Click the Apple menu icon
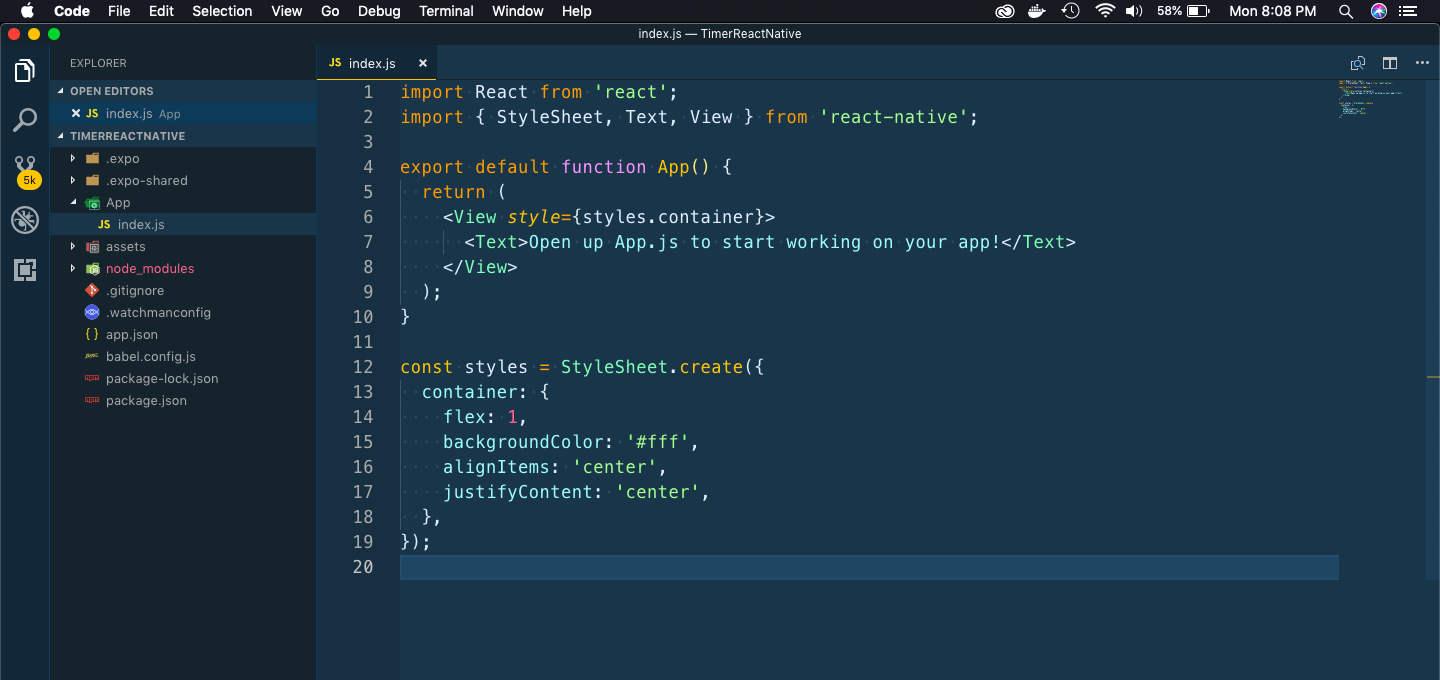 click(27, 11)
